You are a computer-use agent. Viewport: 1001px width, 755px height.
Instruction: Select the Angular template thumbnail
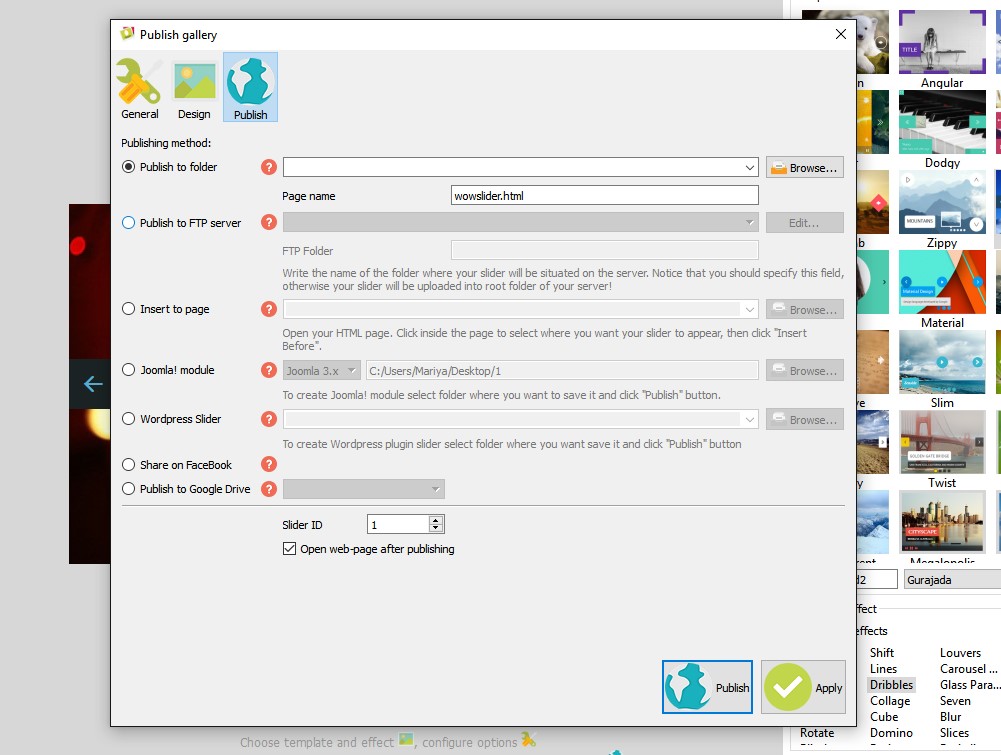click(942, 42)
